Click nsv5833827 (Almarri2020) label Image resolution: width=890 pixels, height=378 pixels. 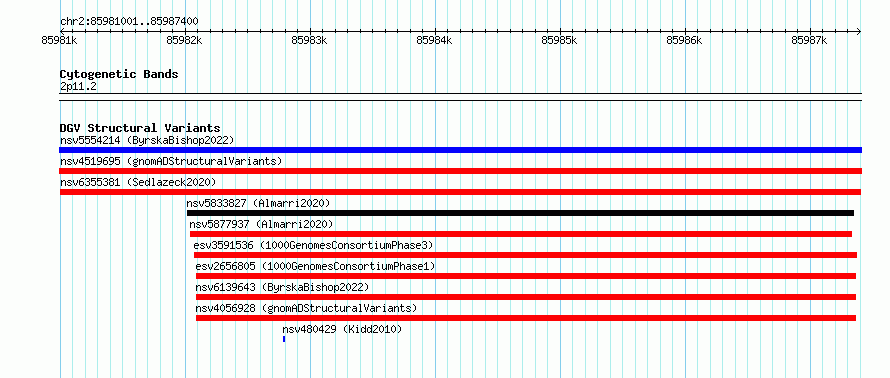[258, 203]
